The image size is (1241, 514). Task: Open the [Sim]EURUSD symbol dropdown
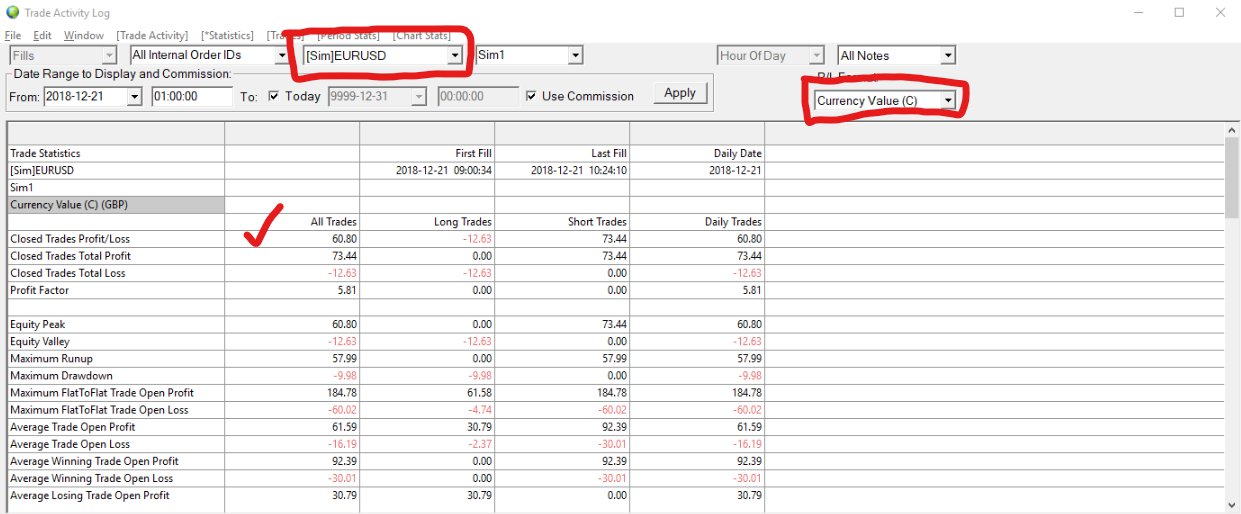coord(455,56)
